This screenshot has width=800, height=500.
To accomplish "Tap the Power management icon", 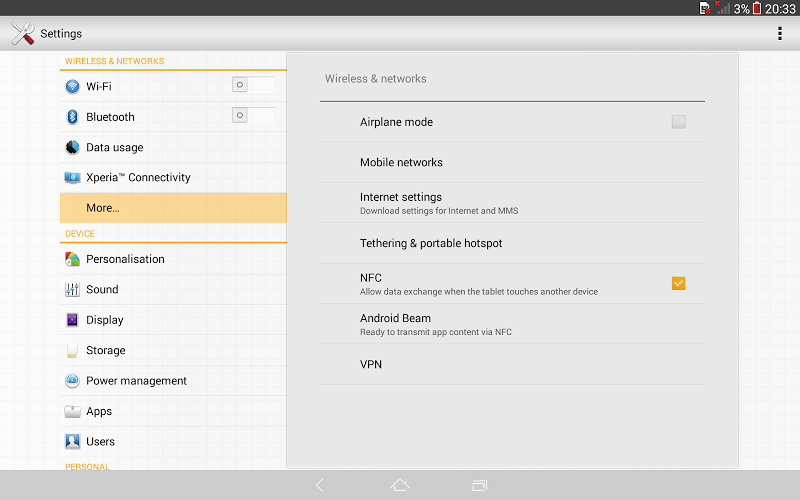I will tap(72, 381).
